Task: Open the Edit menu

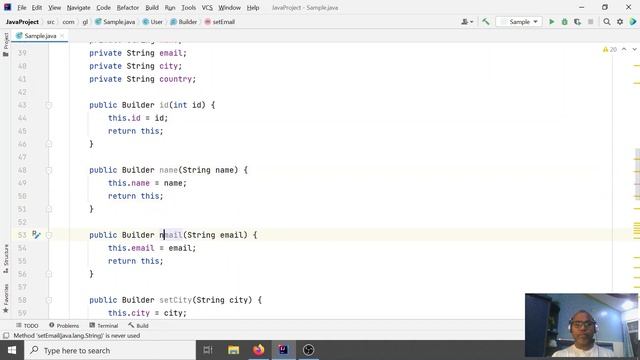Action: [x=37, y=7]
